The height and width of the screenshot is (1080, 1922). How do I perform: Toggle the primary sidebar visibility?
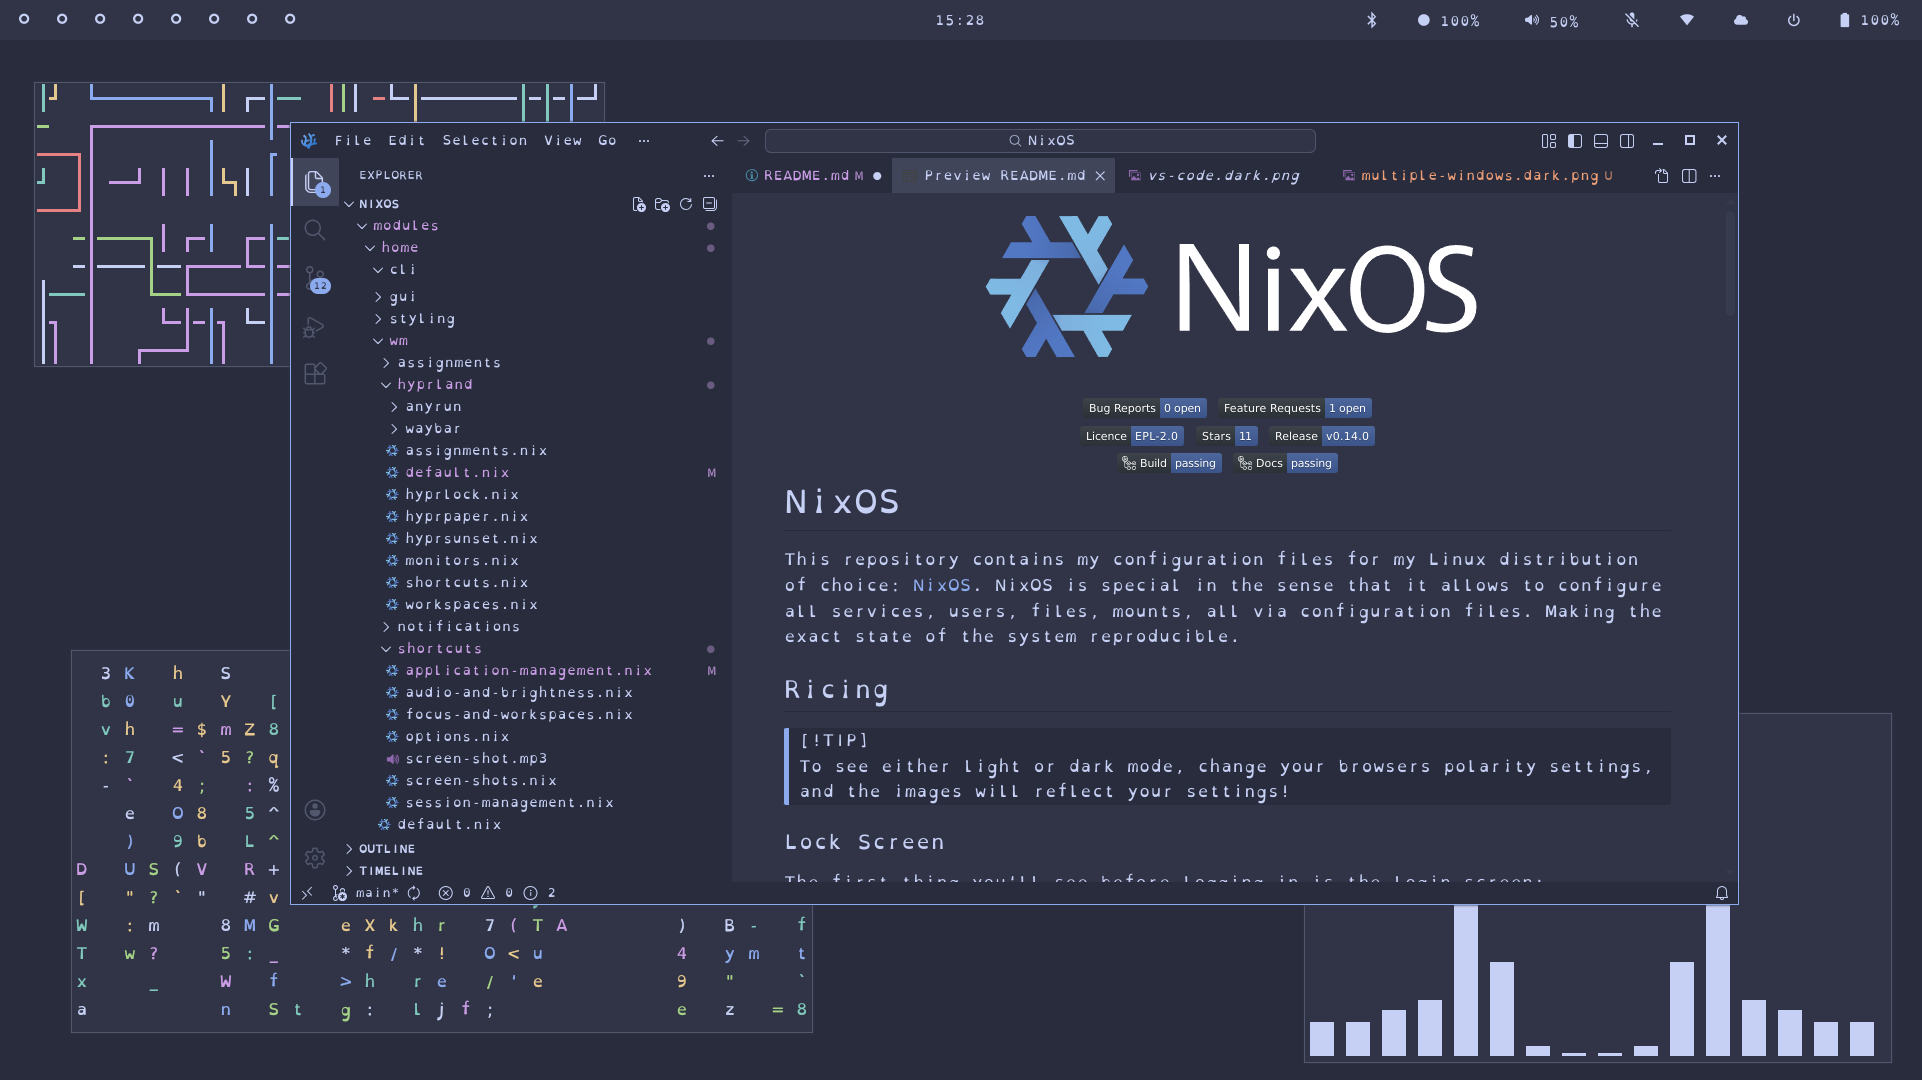(x=1574, y=140)
